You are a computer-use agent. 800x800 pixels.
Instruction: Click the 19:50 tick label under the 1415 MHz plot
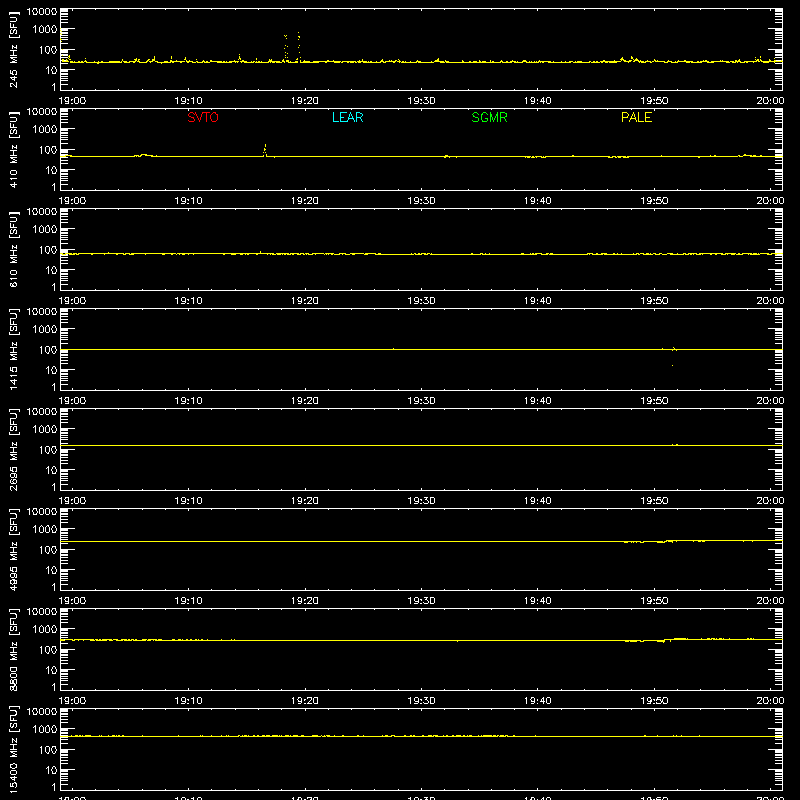coord(654,401)
